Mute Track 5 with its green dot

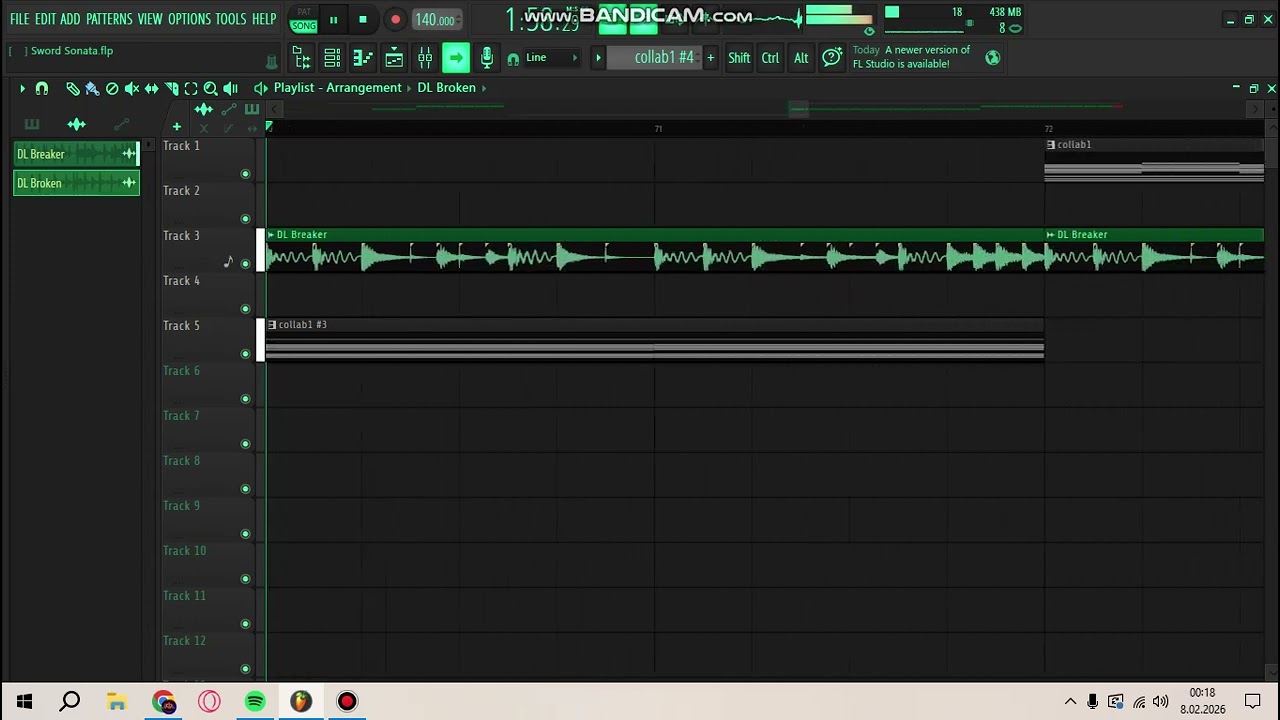pos(245,354)
